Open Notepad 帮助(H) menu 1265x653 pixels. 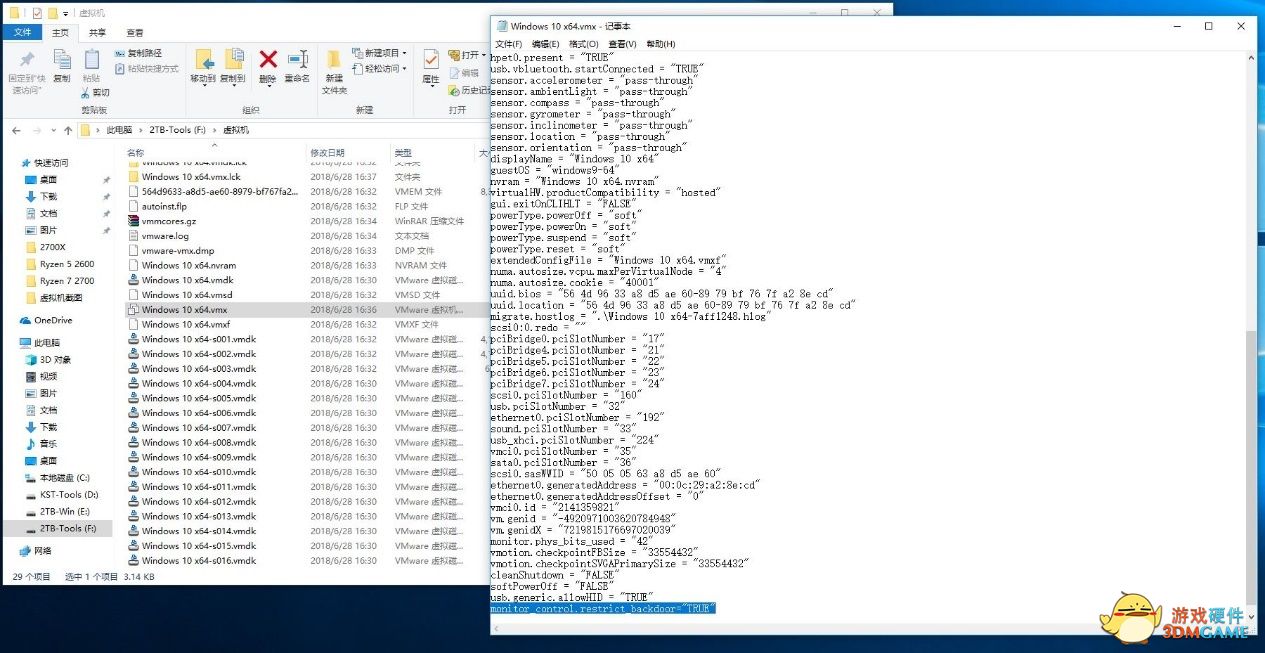tap(661, 44)
